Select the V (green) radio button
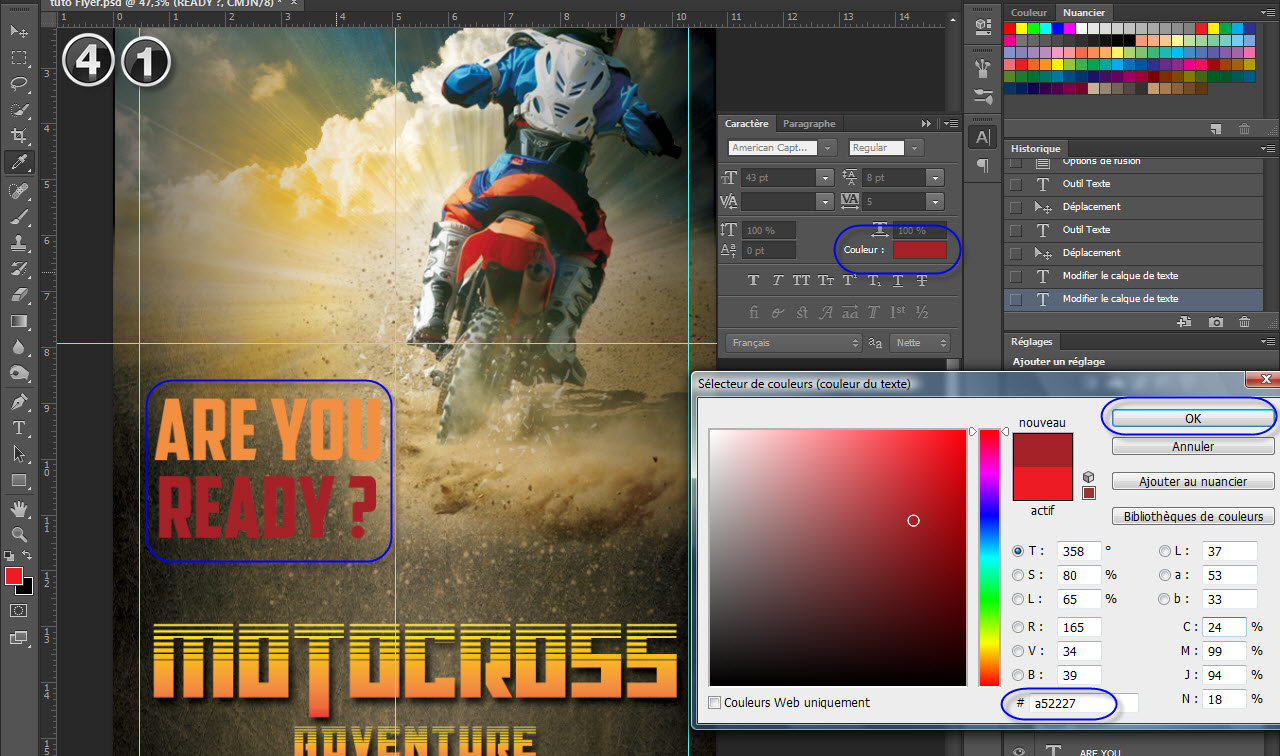 click(1018, 651)
